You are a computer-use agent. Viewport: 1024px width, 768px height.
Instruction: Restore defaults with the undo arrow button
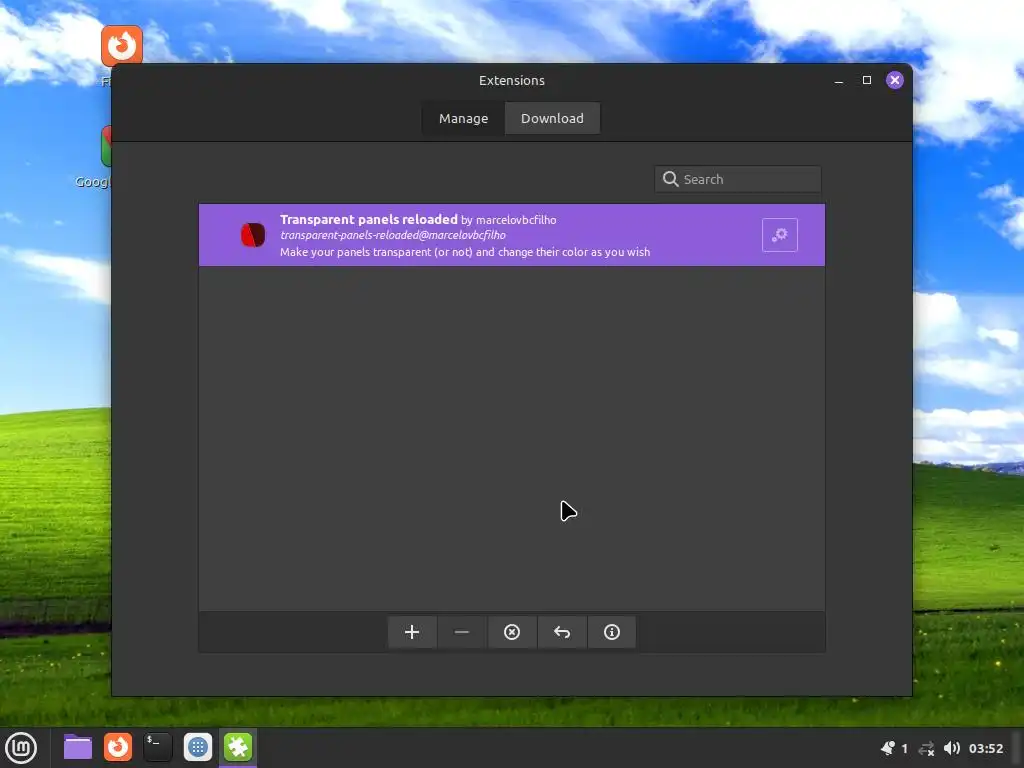coord(562,632)
